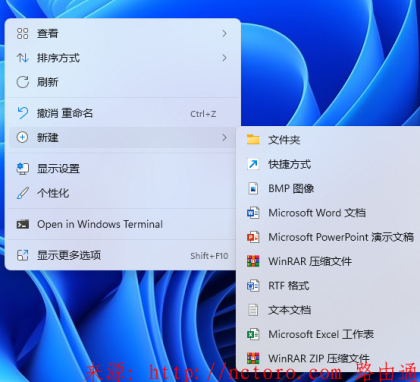Click the BMP image file icon
The width and height of the screenshot is (420, 382).
[x=253, y=188]
